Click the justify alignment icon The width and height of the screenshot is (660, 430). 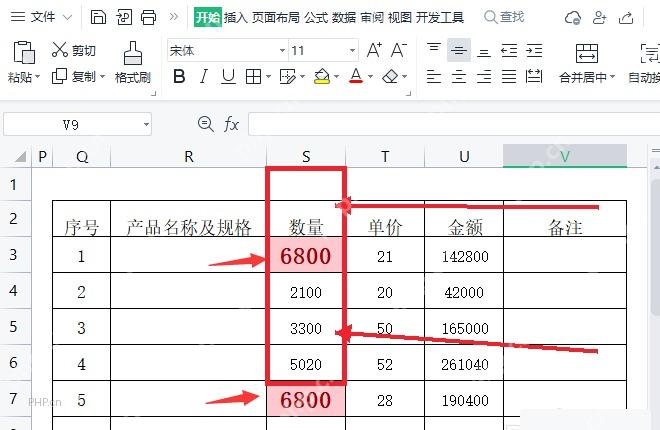508,77
